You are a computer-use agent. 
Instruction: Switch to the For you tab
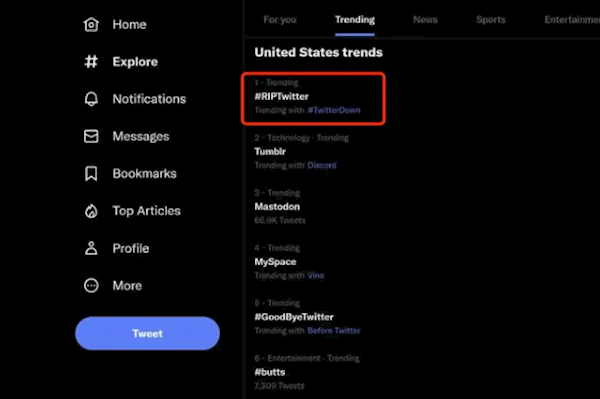click(280, 20)
